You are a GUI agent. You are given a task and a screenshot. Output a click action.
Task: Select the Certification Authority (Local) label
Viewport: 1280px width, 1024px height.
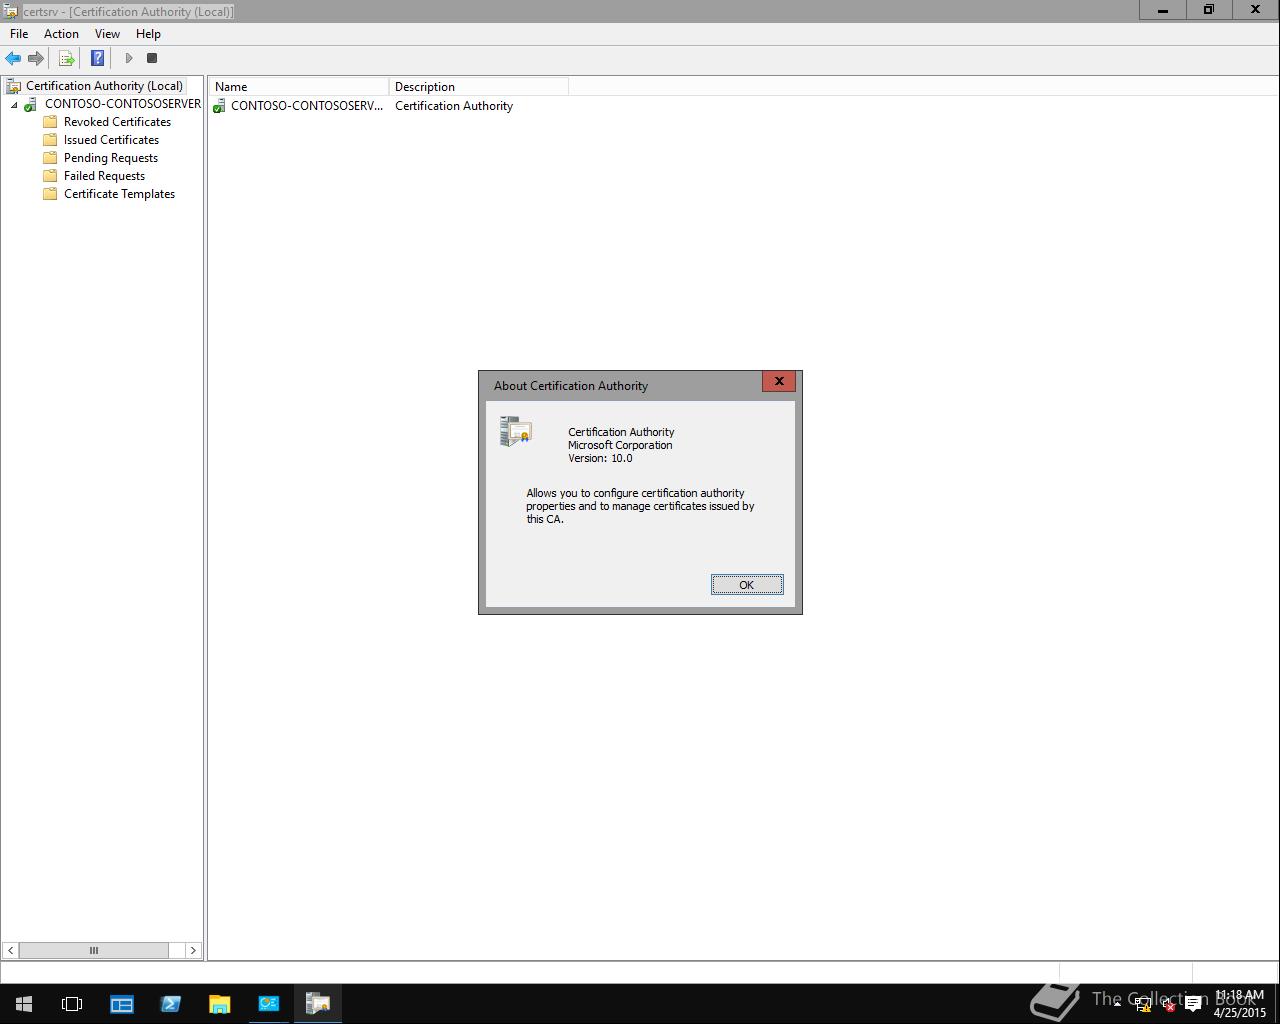(104, 86)
